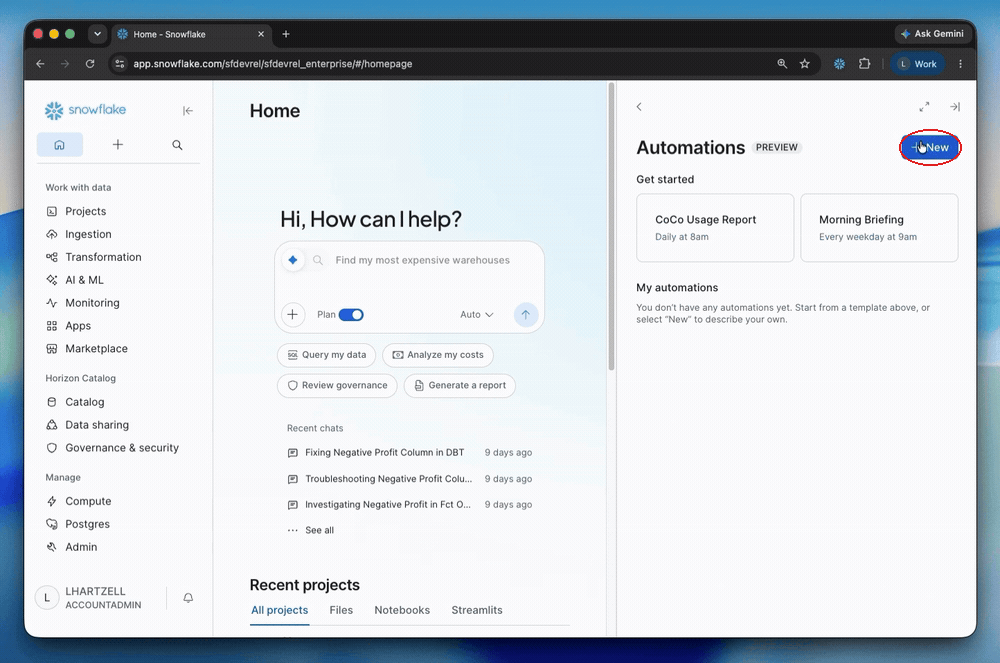
Task: Open Projects in the sidebar
Action: pos(85,211)
